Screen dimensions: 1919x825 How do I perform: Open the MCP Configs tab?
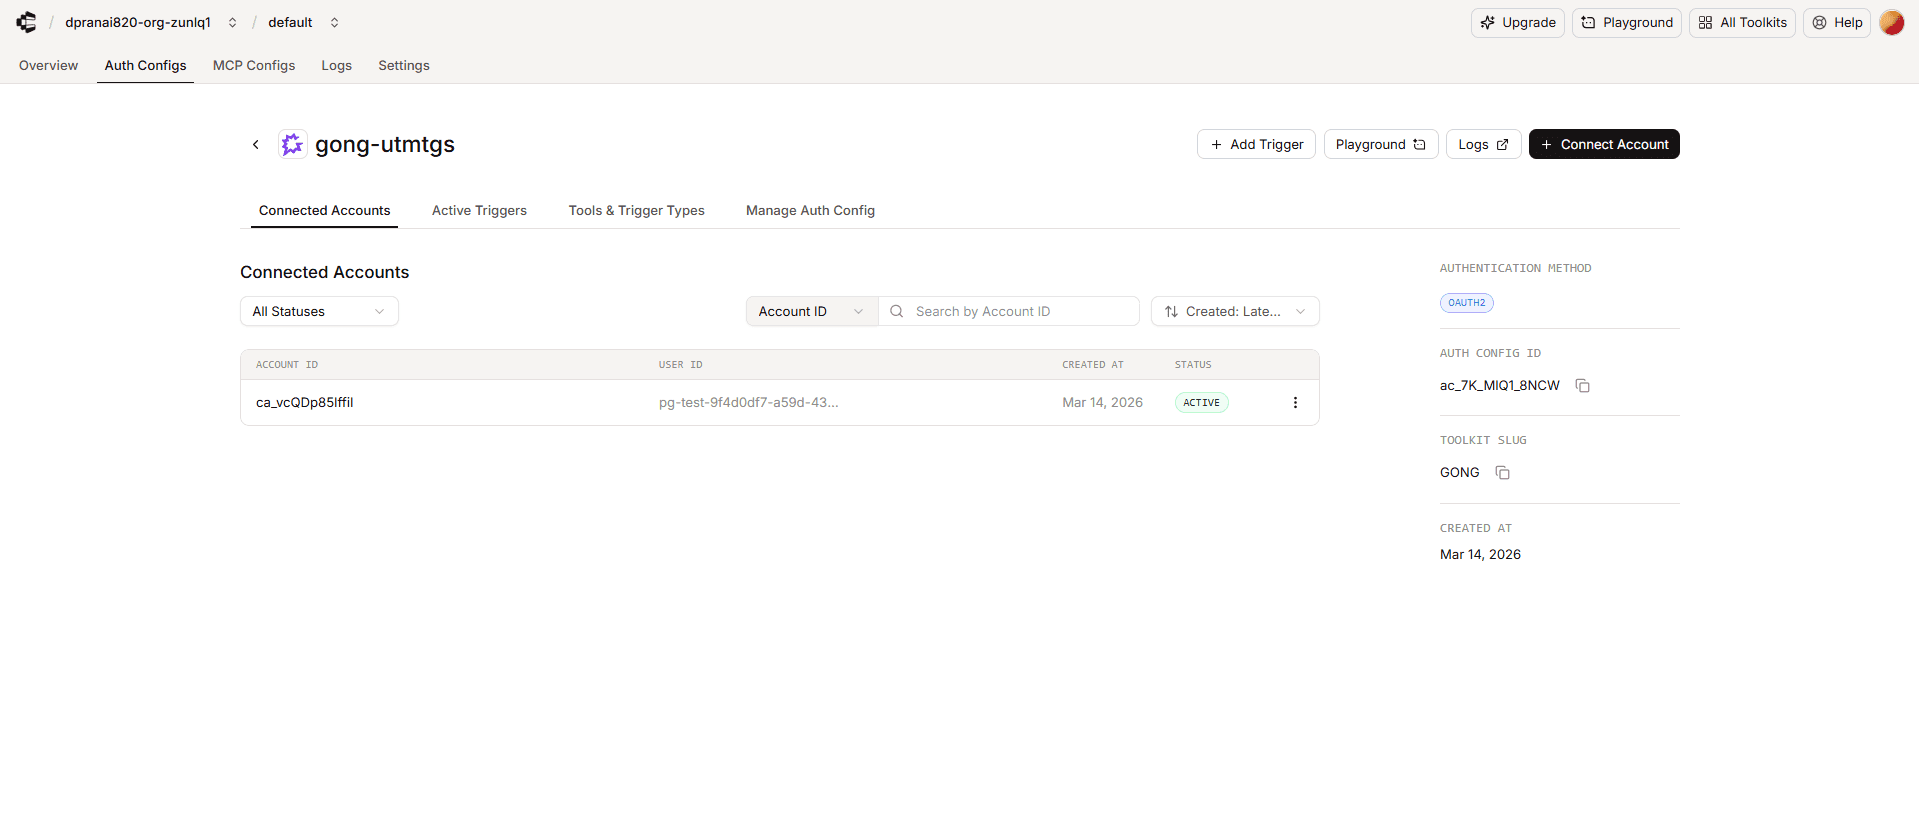coord(254,66)
